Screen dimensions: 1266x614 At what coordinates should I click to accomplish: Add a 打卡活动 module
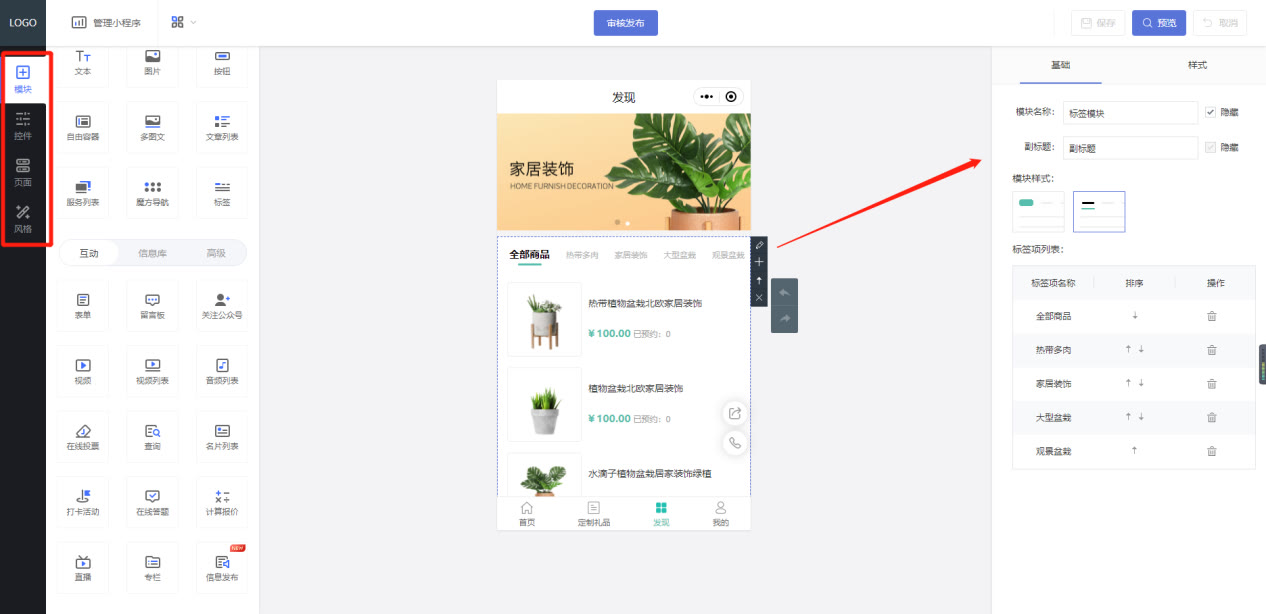pyautogui.click(x=83, y=502)
